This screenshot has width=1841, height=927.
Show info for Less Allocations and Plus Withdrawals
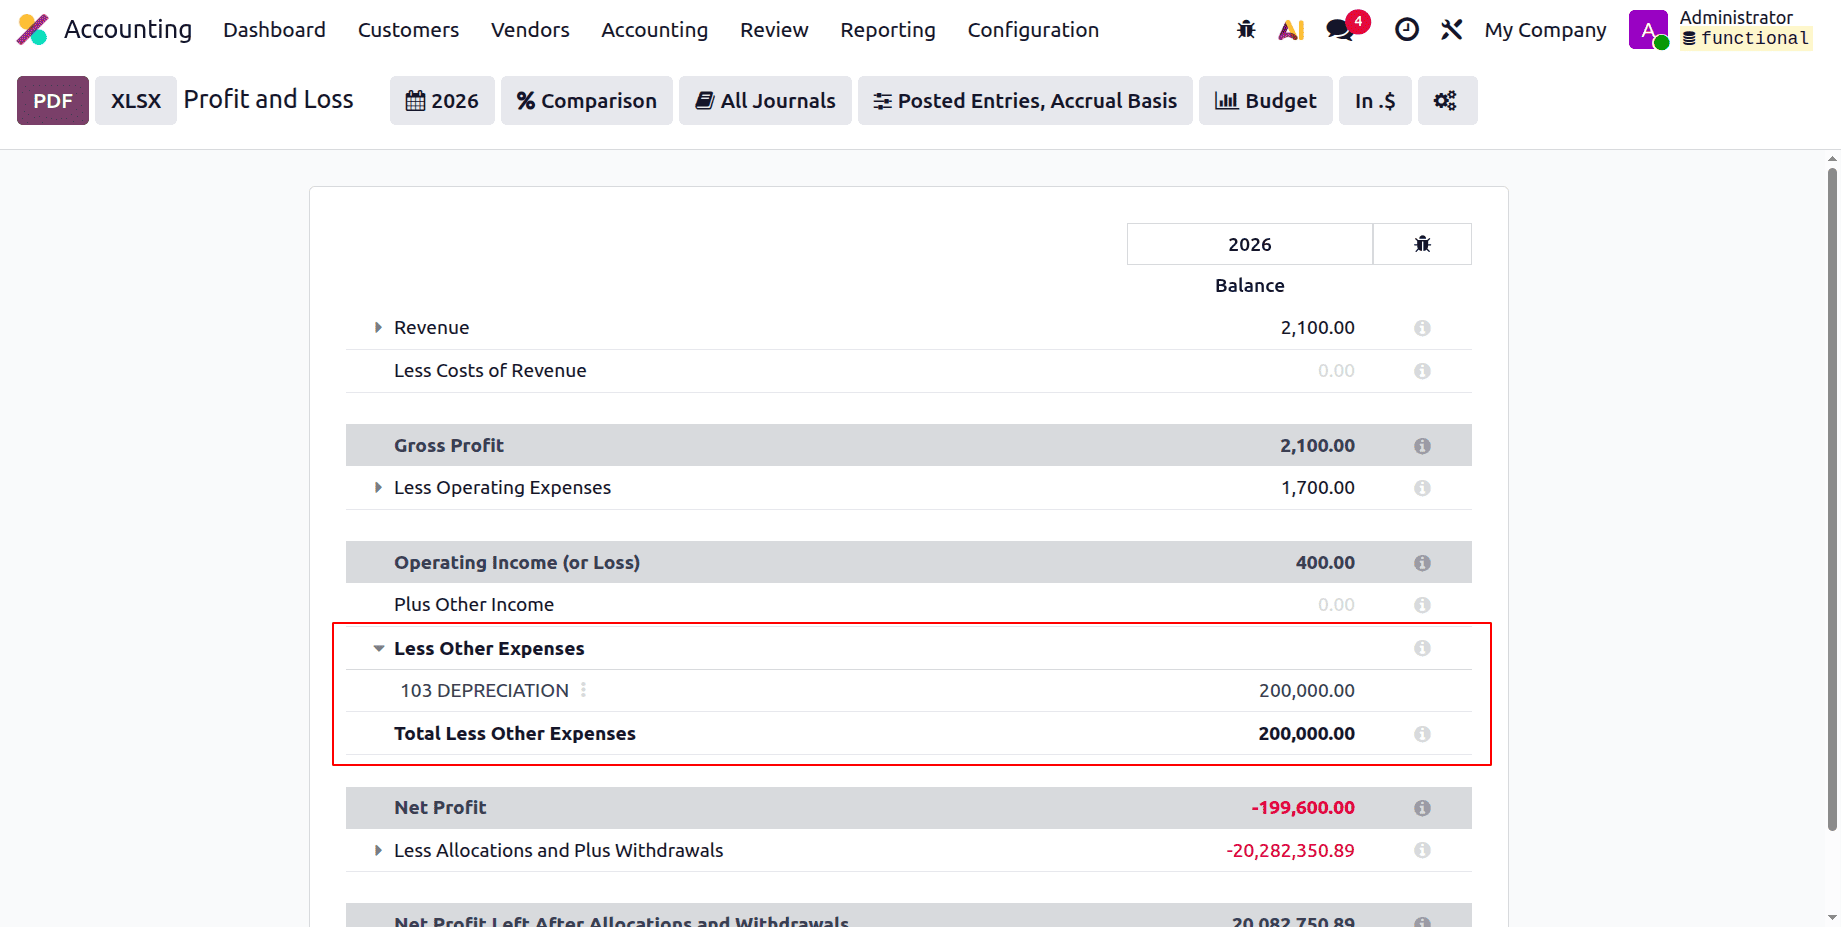1422,850
